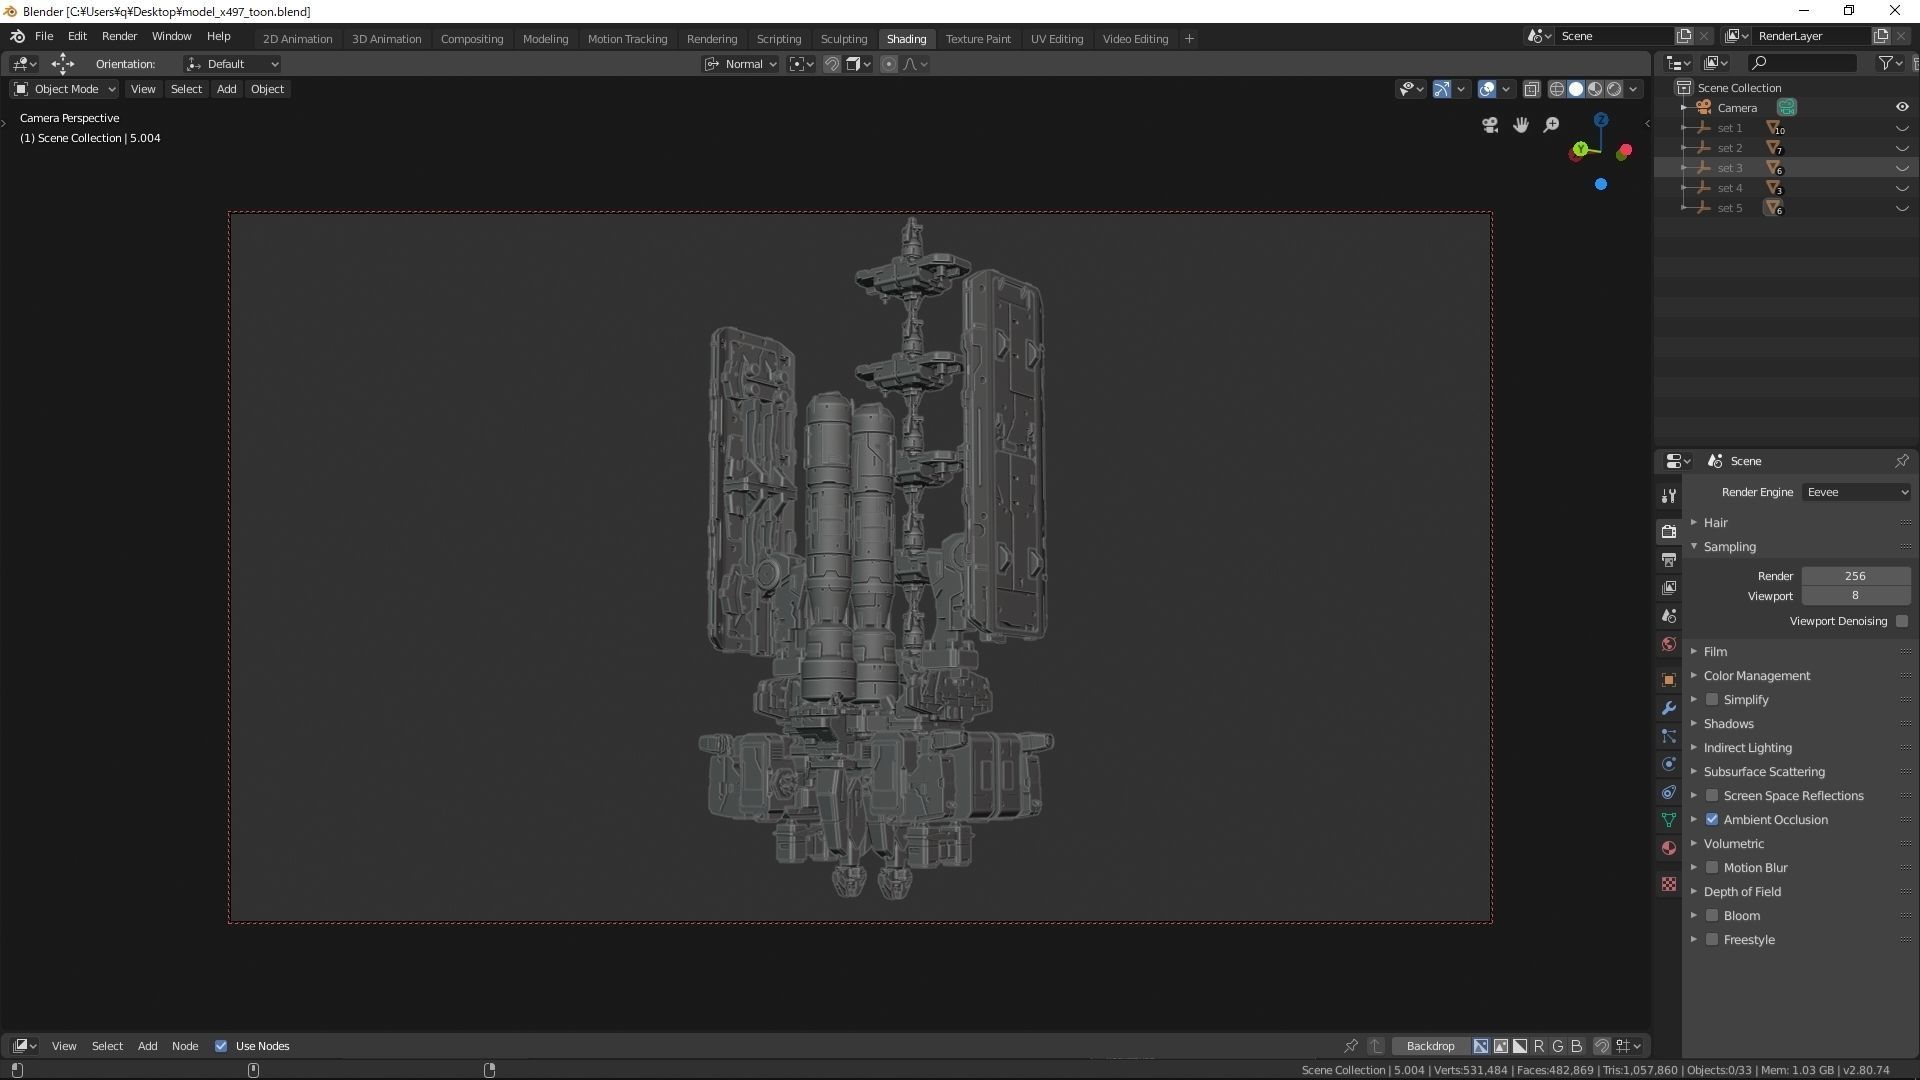The height and width of the screenshot is (1080, 1920).
Task: Switch to Material Preview (LookDev) shading
Action: 1595,89
